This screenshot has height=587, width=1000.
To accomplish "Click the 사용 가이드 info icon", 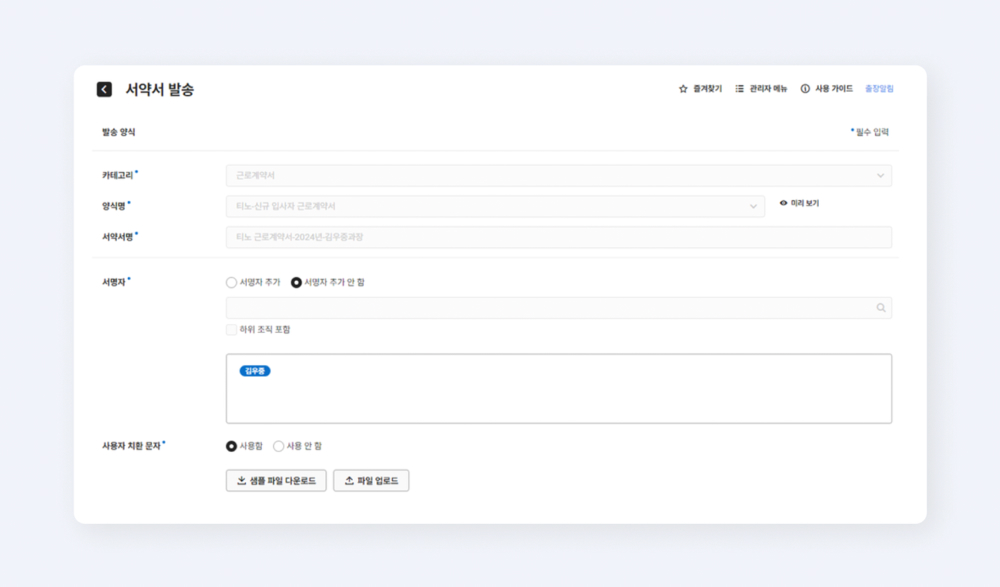I will coord(805,89).
